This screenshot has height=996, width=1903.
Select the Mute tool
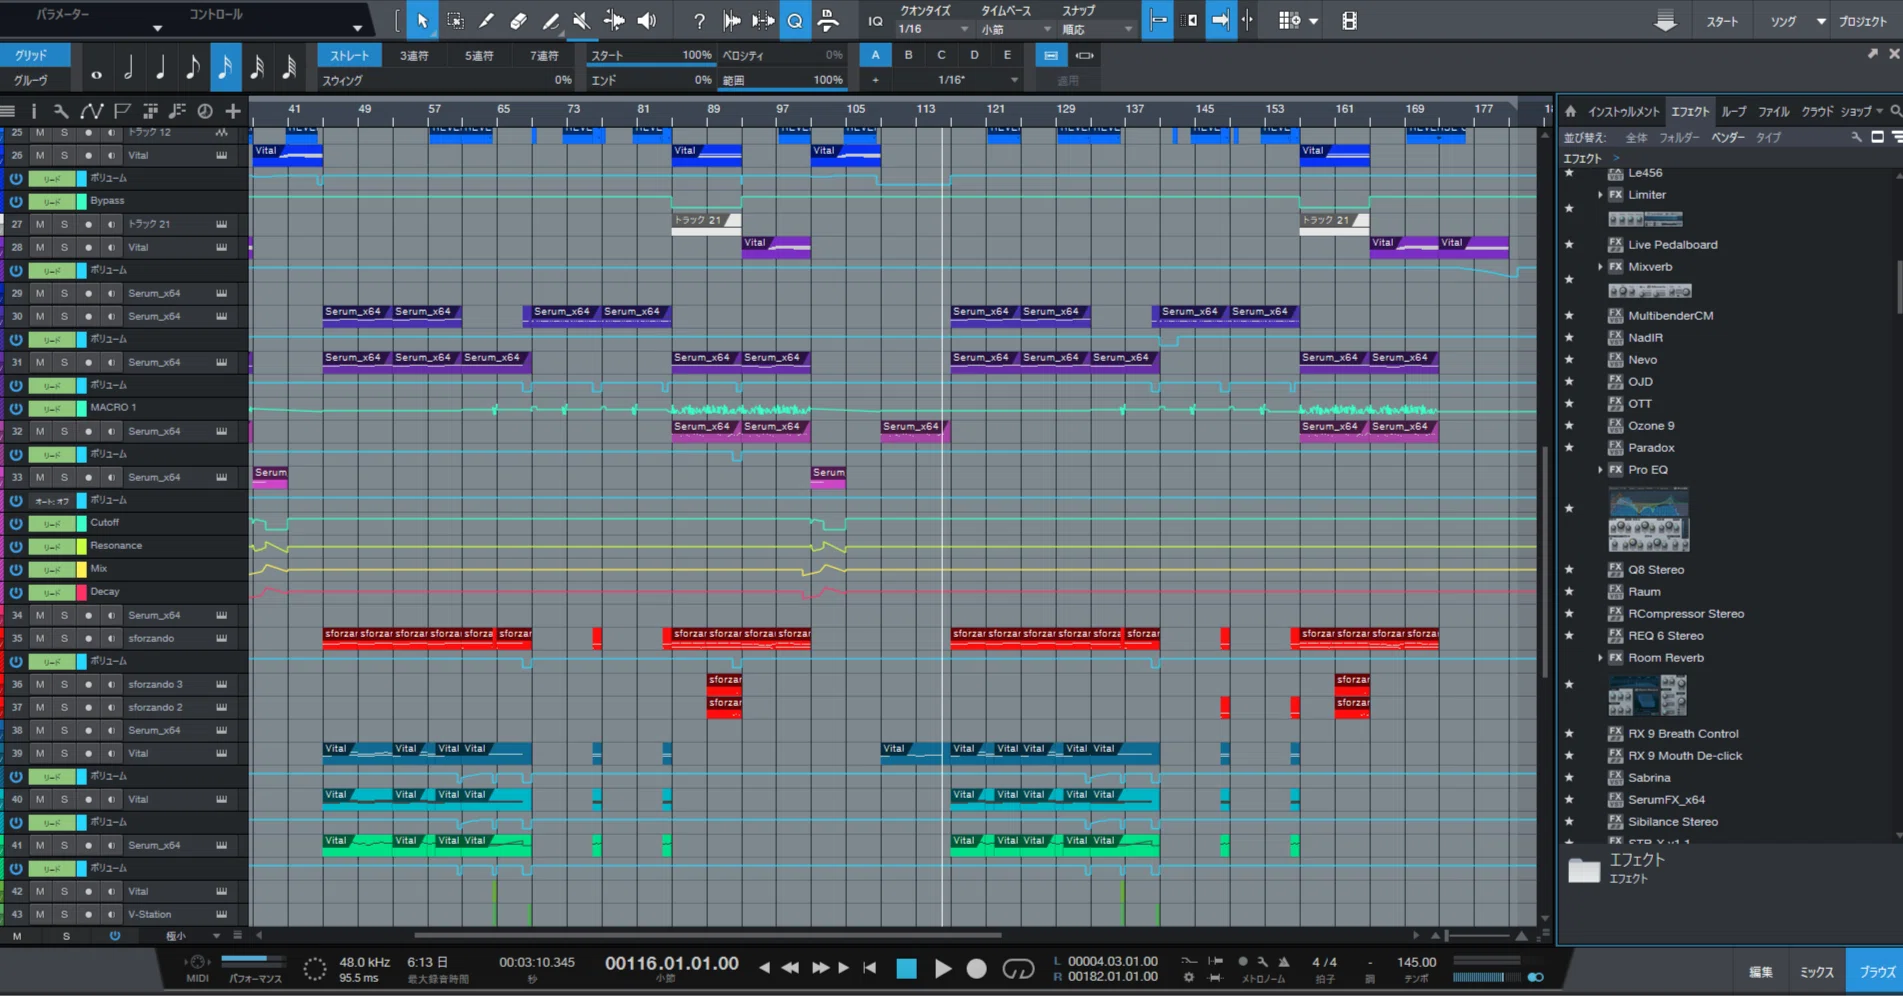tap(582, 21)
